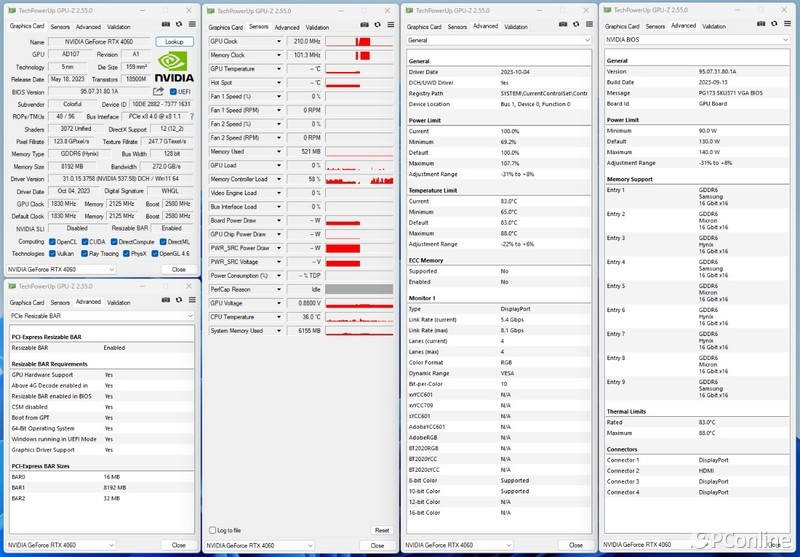Toggle the UEFI checkbox
Screen dimensions: 800x557
click(173, 92)
